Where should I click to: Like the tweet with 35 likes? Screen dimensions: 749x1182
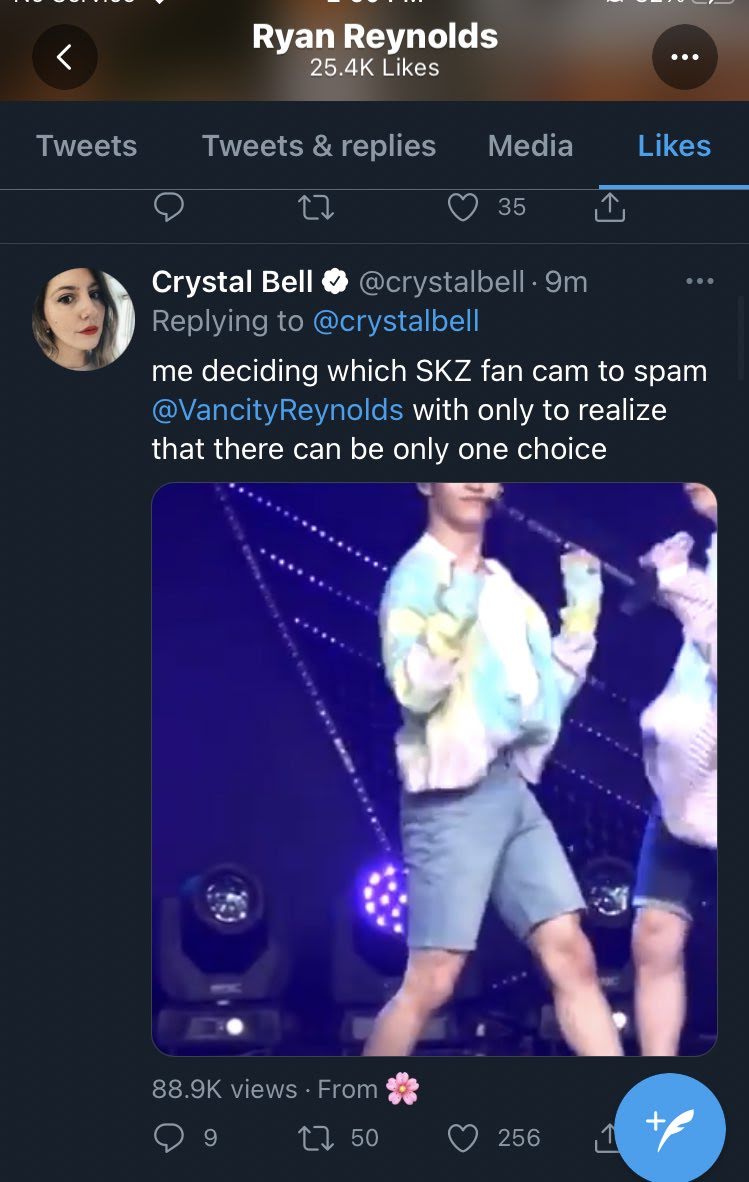[463, 207]
